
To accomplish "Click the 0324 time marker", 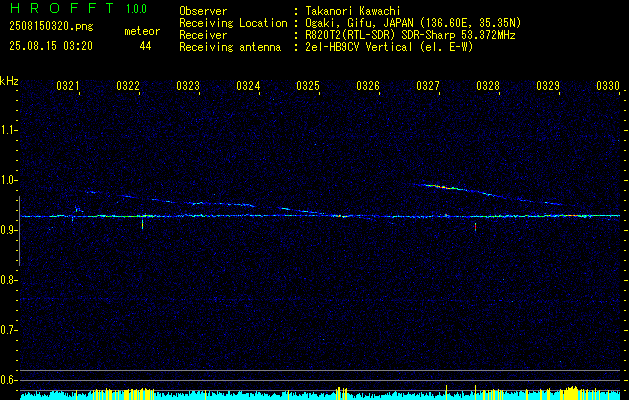I will [x=248, y=86].
